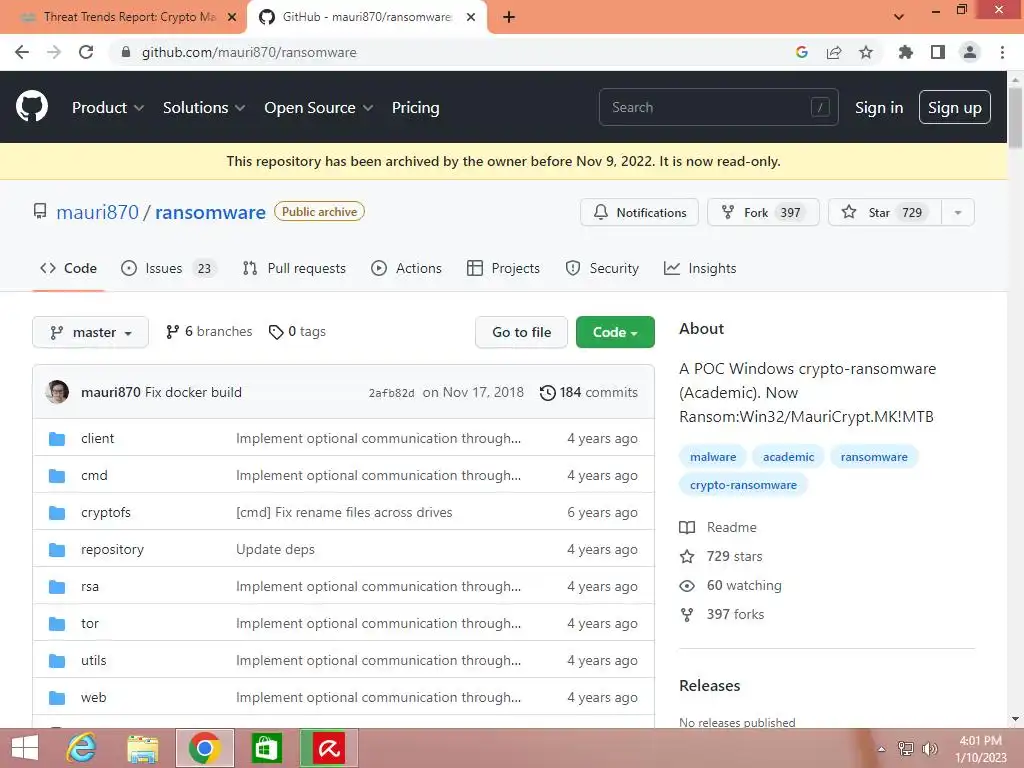Click the mauri870 commit author avatar
The height and width of the screenshot is (768, 1024).
coord(57,392)
